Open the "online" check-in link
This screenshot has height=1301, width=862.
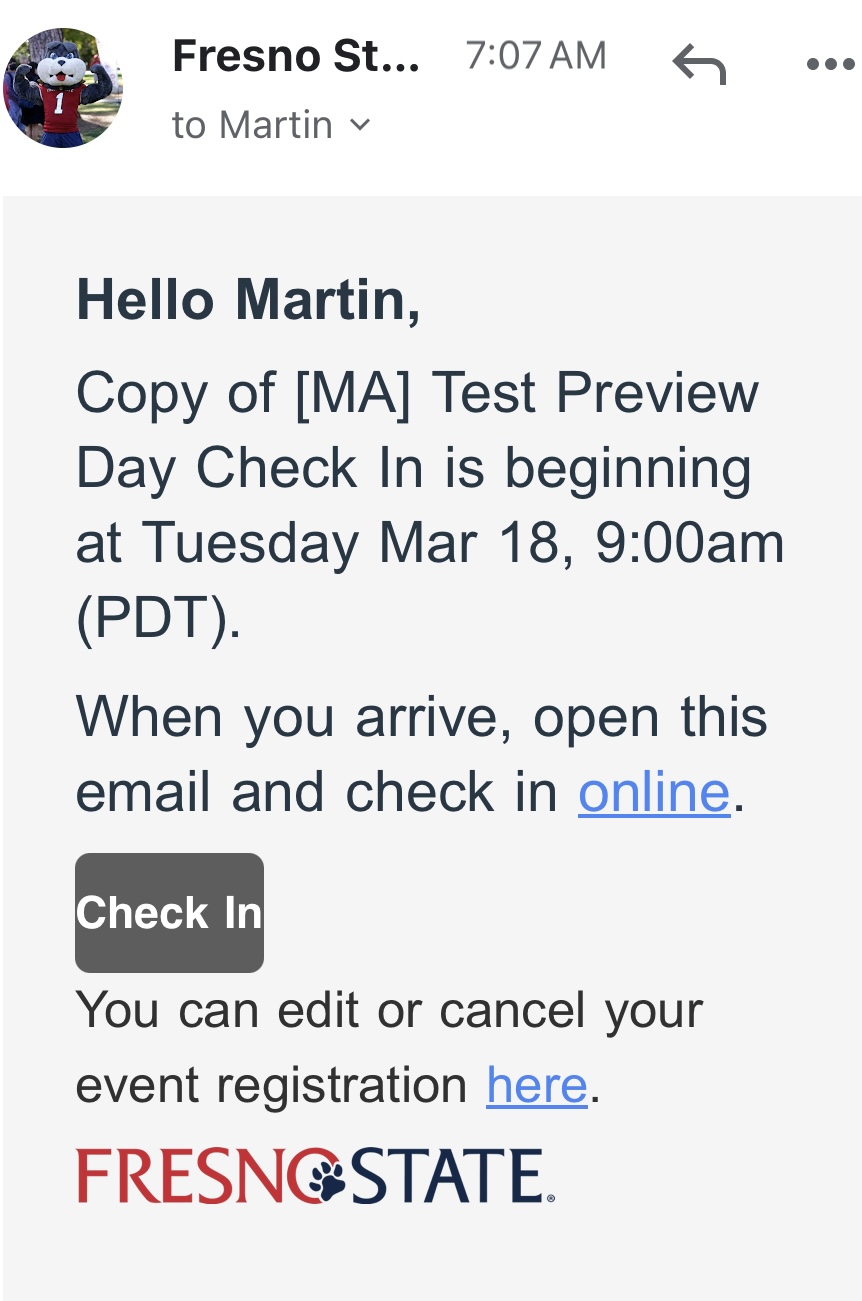pos(654,793)
